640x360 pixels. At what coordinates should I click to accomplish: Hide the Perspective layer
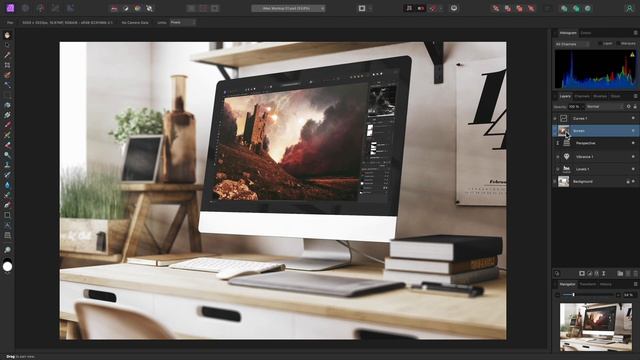pos(633,143)
